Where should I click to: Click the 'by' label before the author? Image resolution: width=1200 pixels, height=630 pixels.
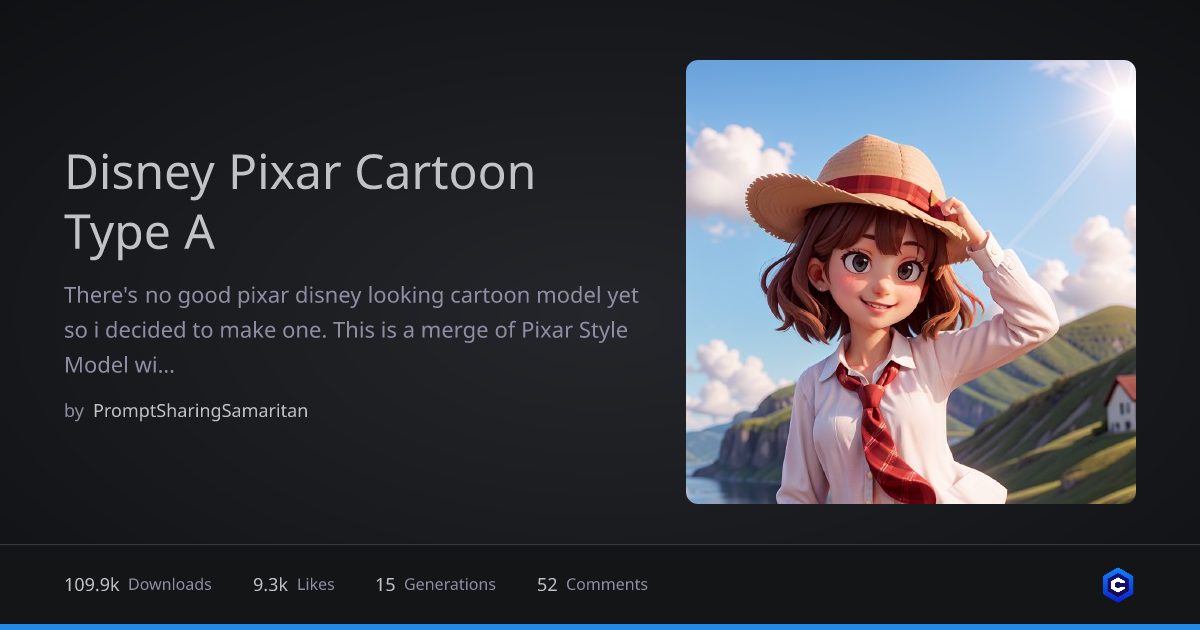tap(74, 411)
